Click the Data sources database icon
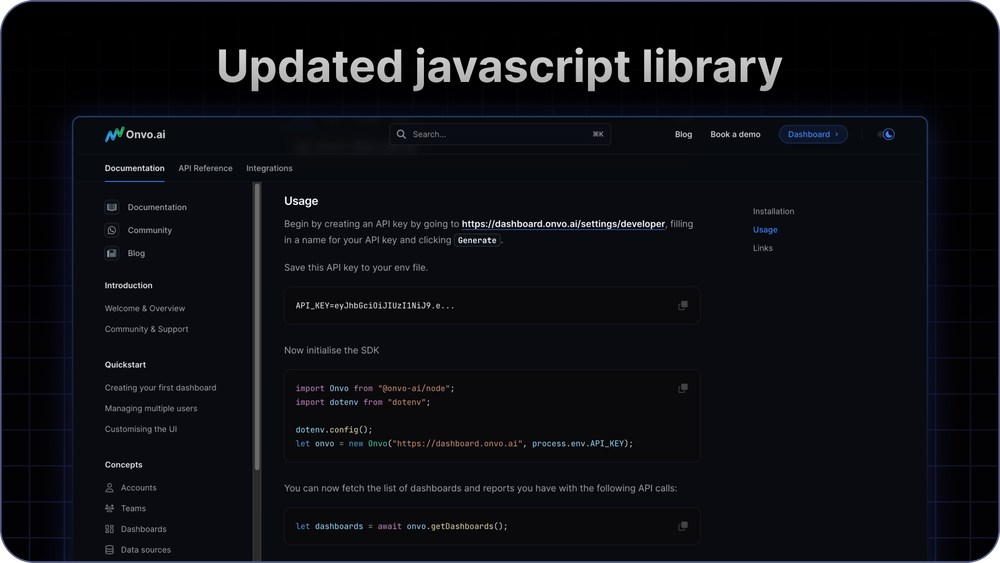The height and width of the screenshot is (563, 1000). 110,550
